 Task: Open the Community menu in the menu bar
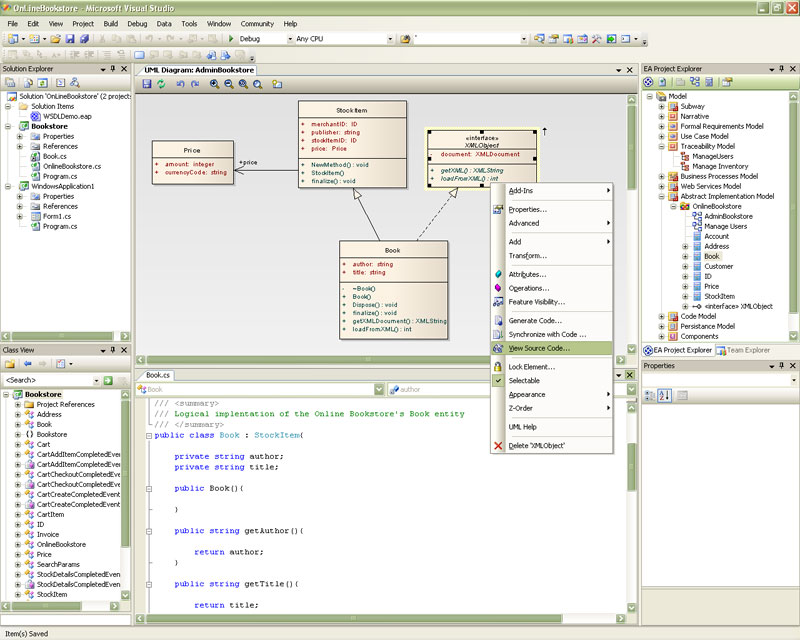[257, 23]
